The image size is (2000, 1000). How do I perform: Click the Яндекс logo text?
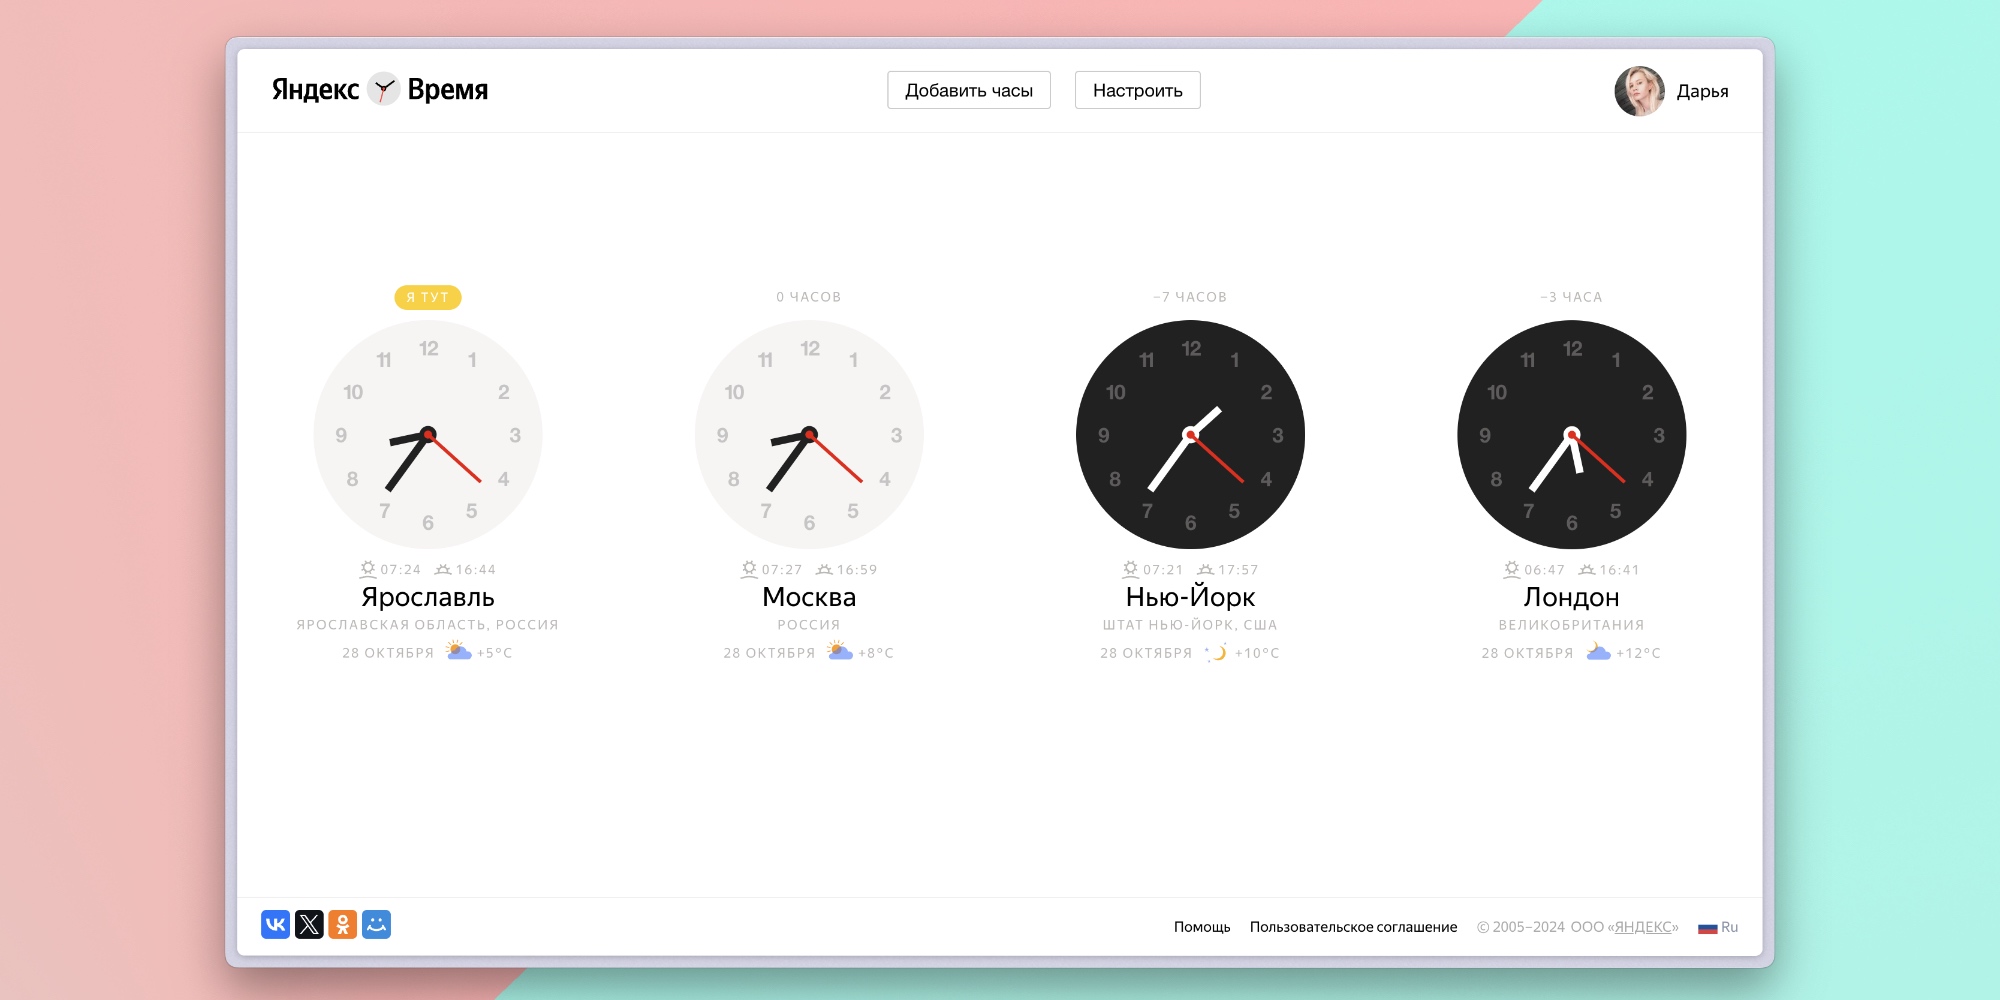pos(315,90)
